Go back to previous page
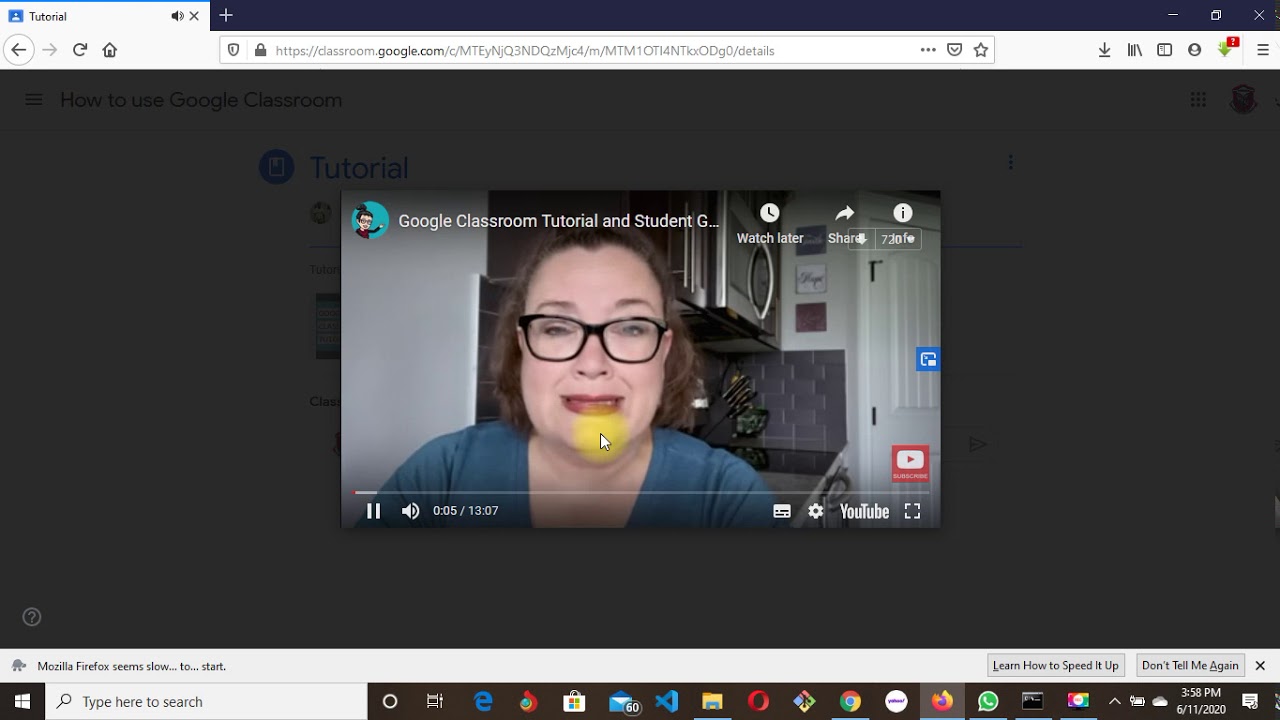Image resolution: width=1280 pixels, height=720 pixels. (x=18, y=50)
